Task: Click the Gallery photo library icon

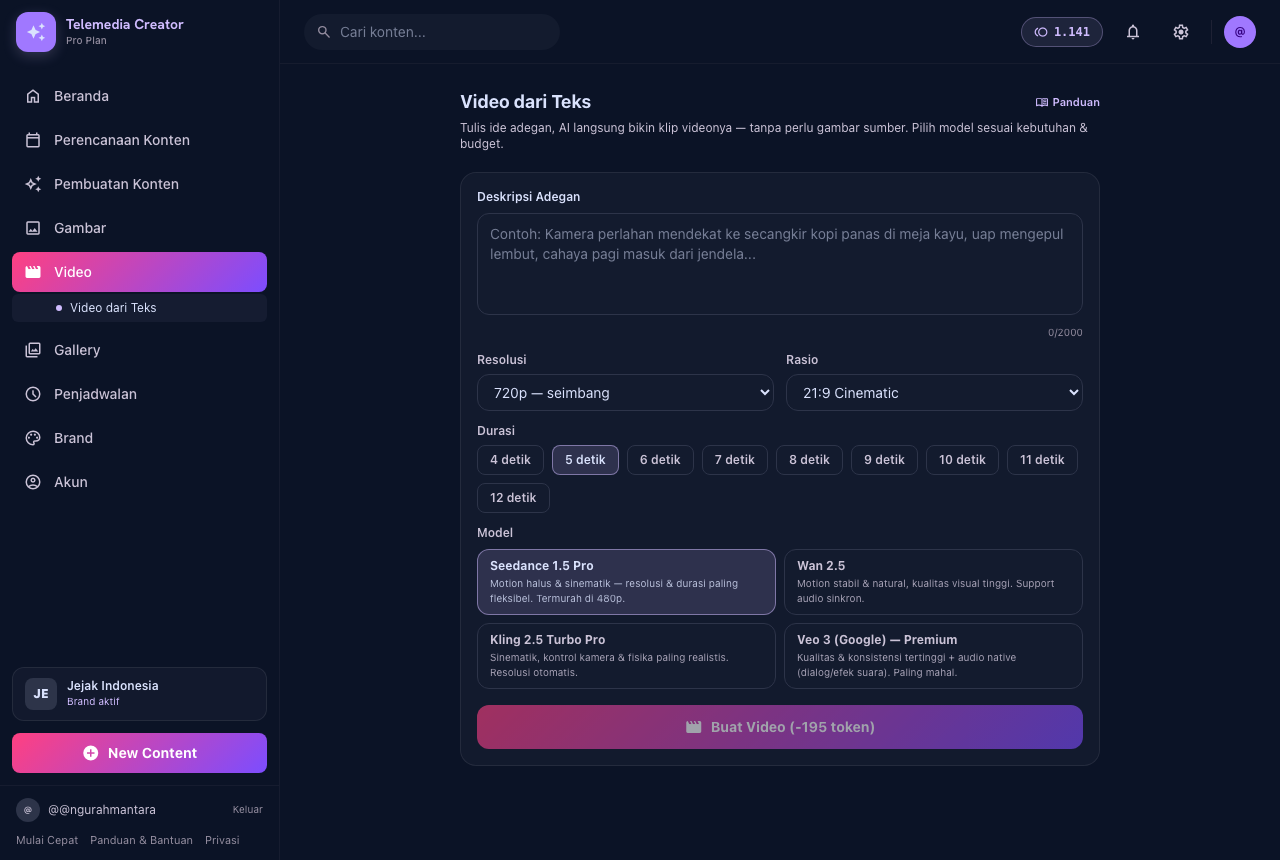Action: [33, 350]
